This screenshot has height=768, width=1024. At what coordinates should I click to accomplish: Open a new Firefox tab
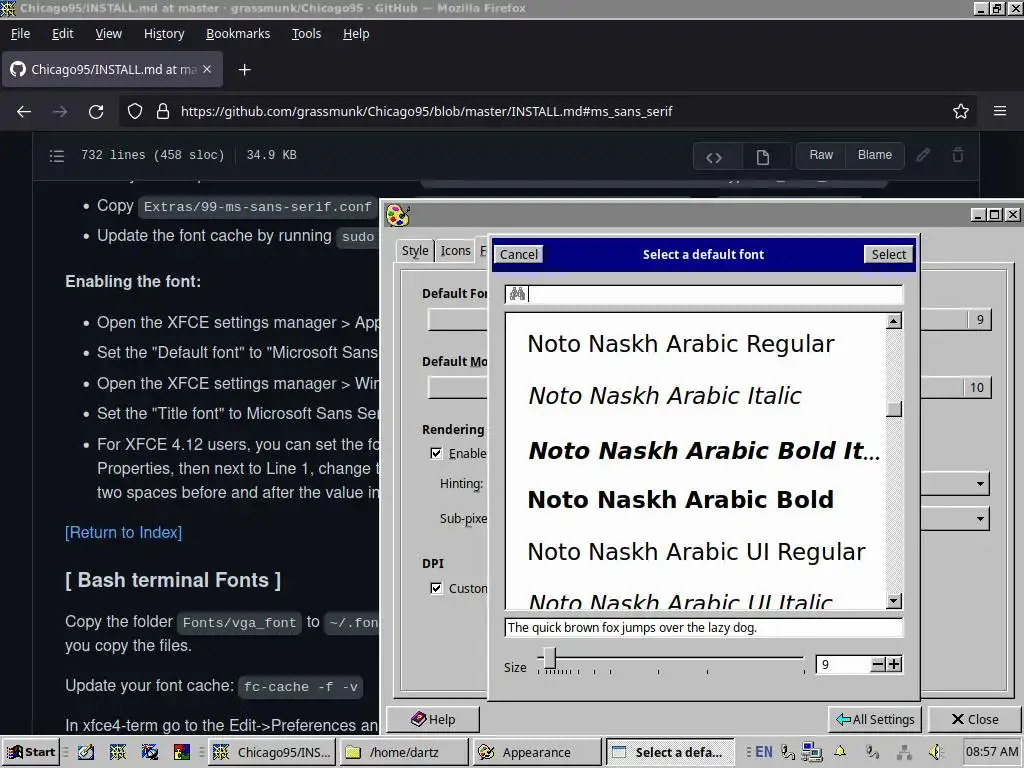pyautogui.click(x=244, y=69)
